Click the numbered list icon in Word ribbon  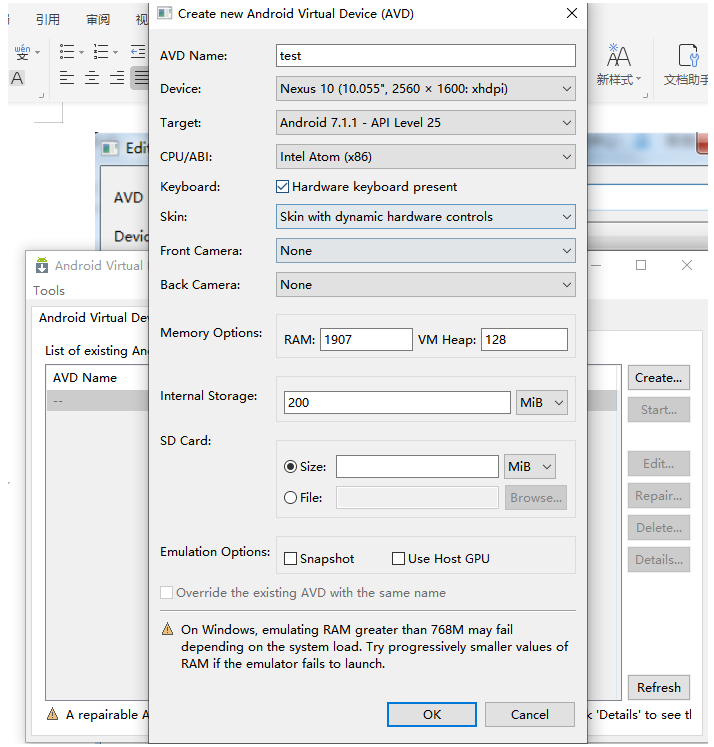click(x=101, y=51)
